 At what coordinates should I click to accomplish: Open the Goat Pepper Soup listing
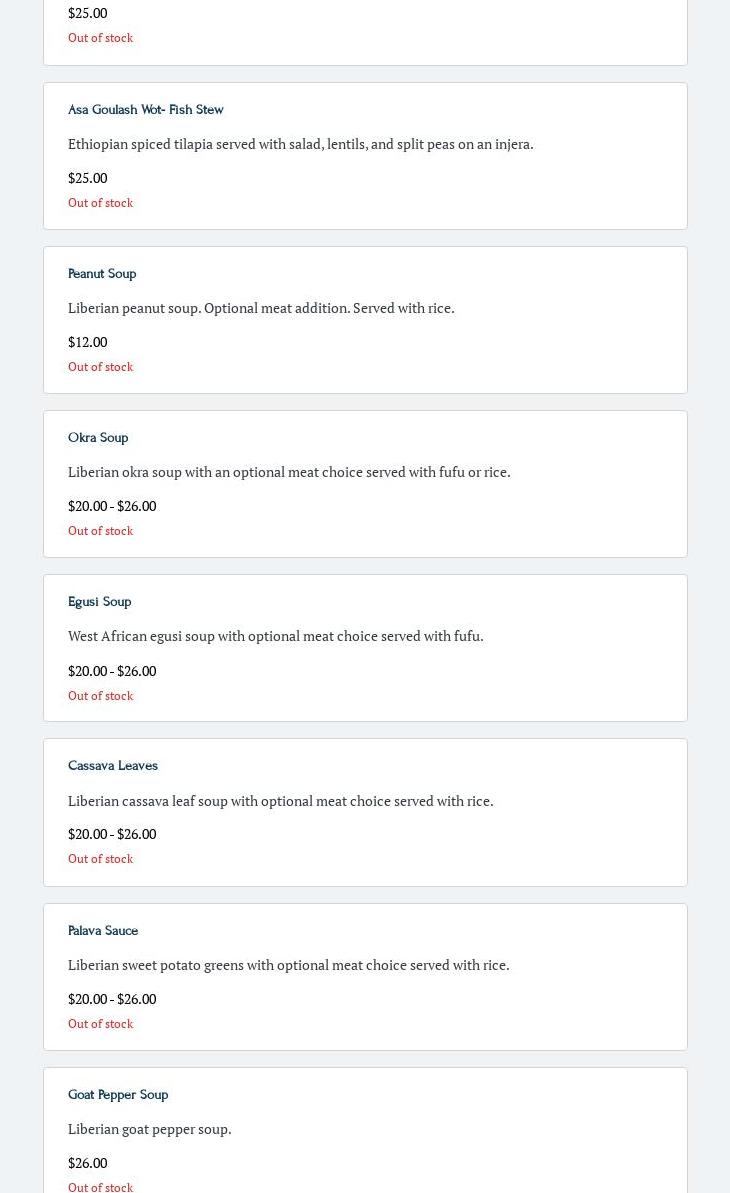point(118,1094)
